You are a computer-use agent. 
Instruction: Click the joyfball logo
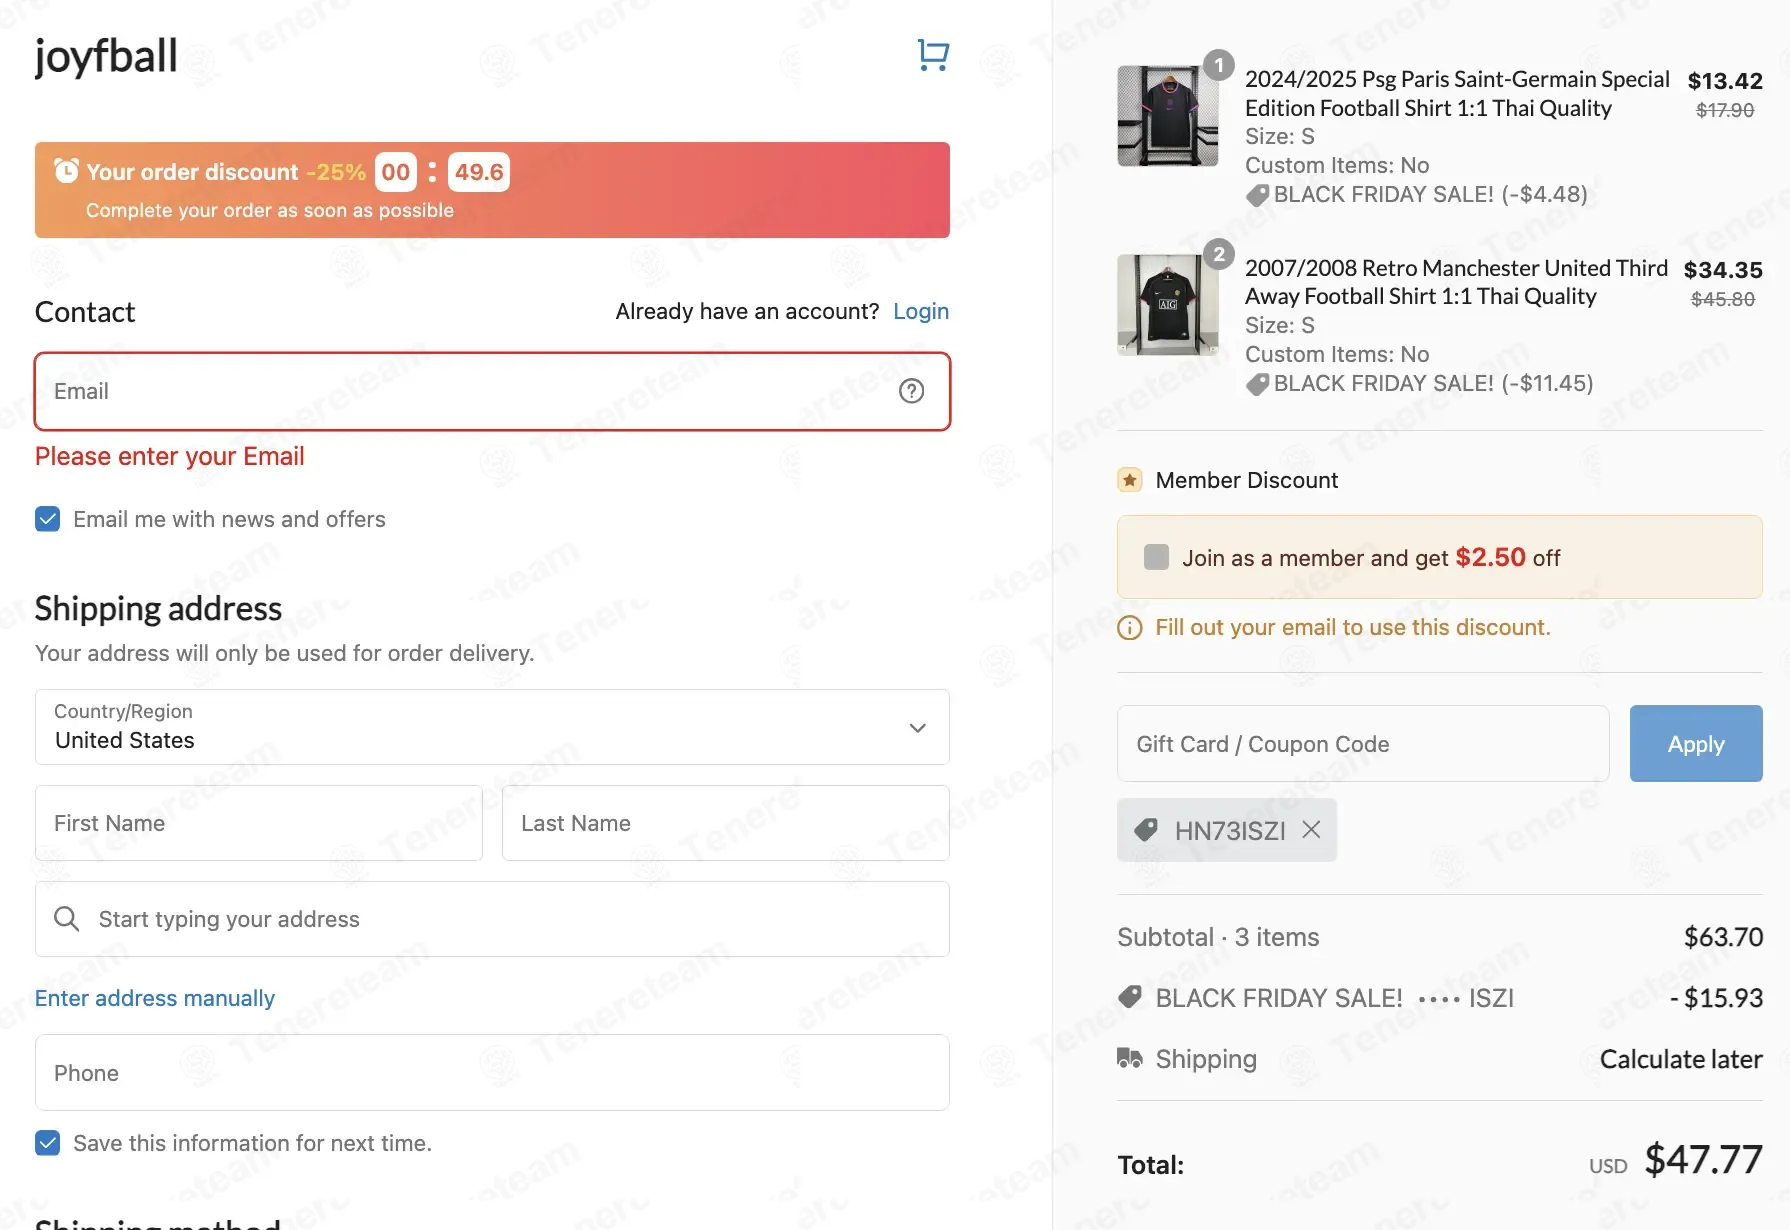pos(106,56)
